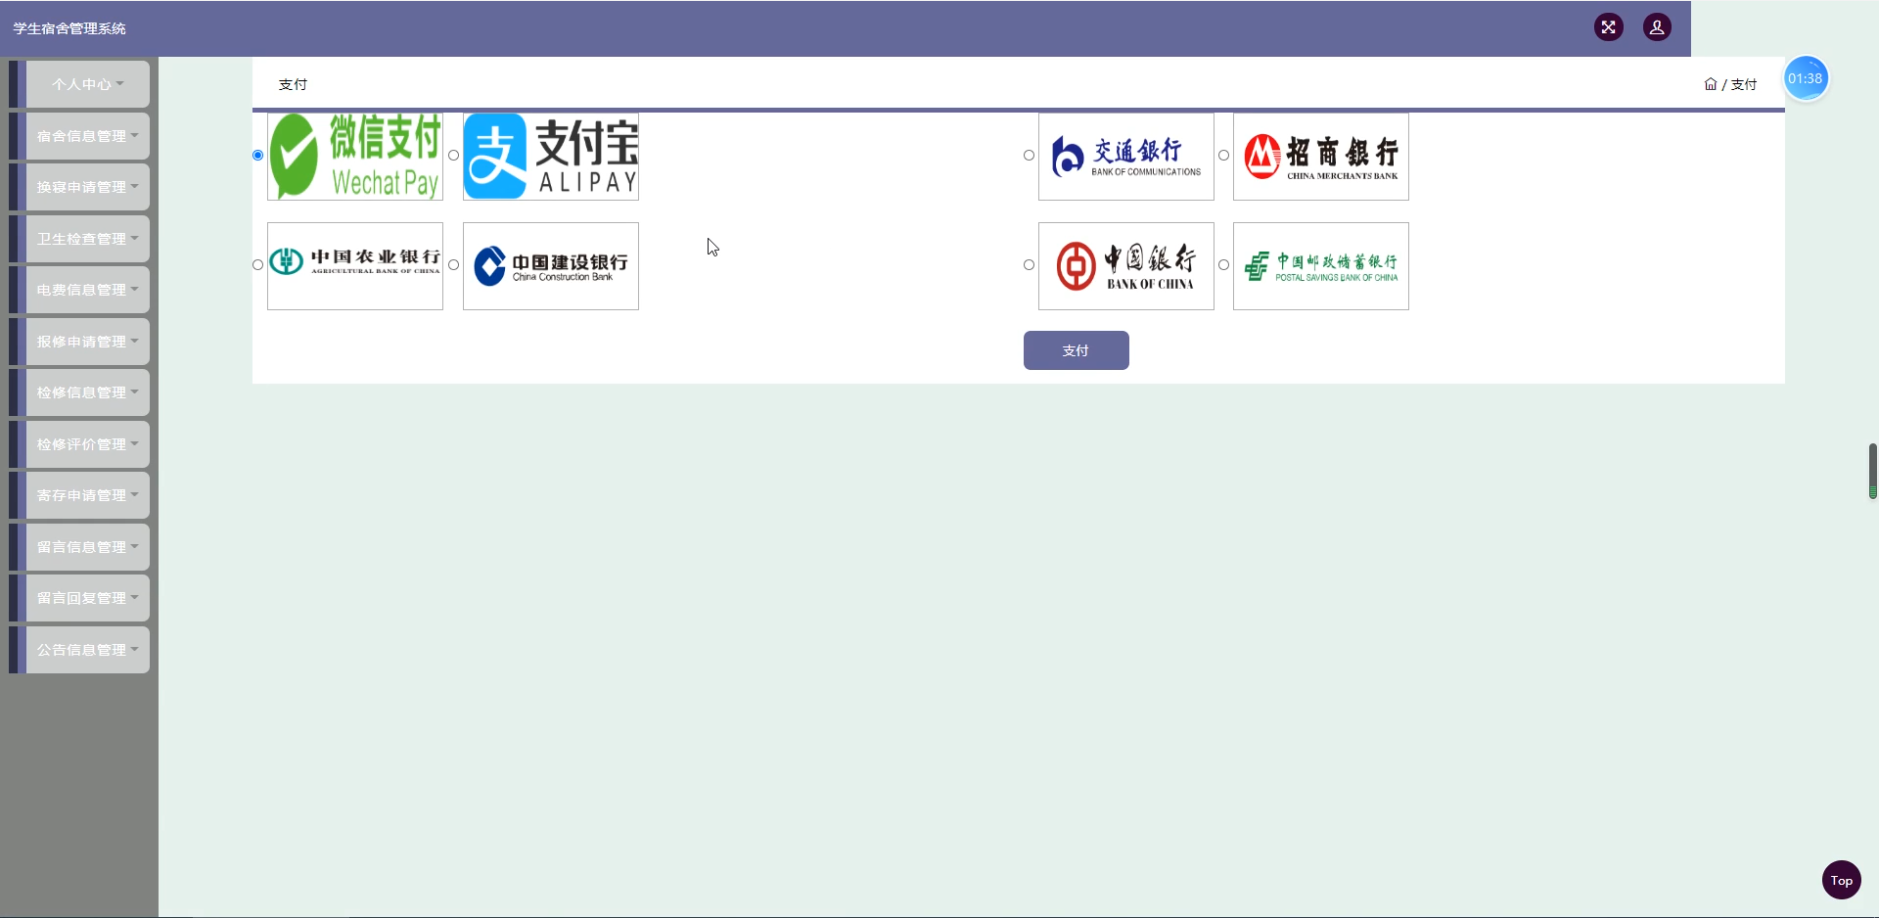Screen dimensions: 1879x918
Task: Open the 留言回复管理 sidebar menu
Action: (88, 598)
